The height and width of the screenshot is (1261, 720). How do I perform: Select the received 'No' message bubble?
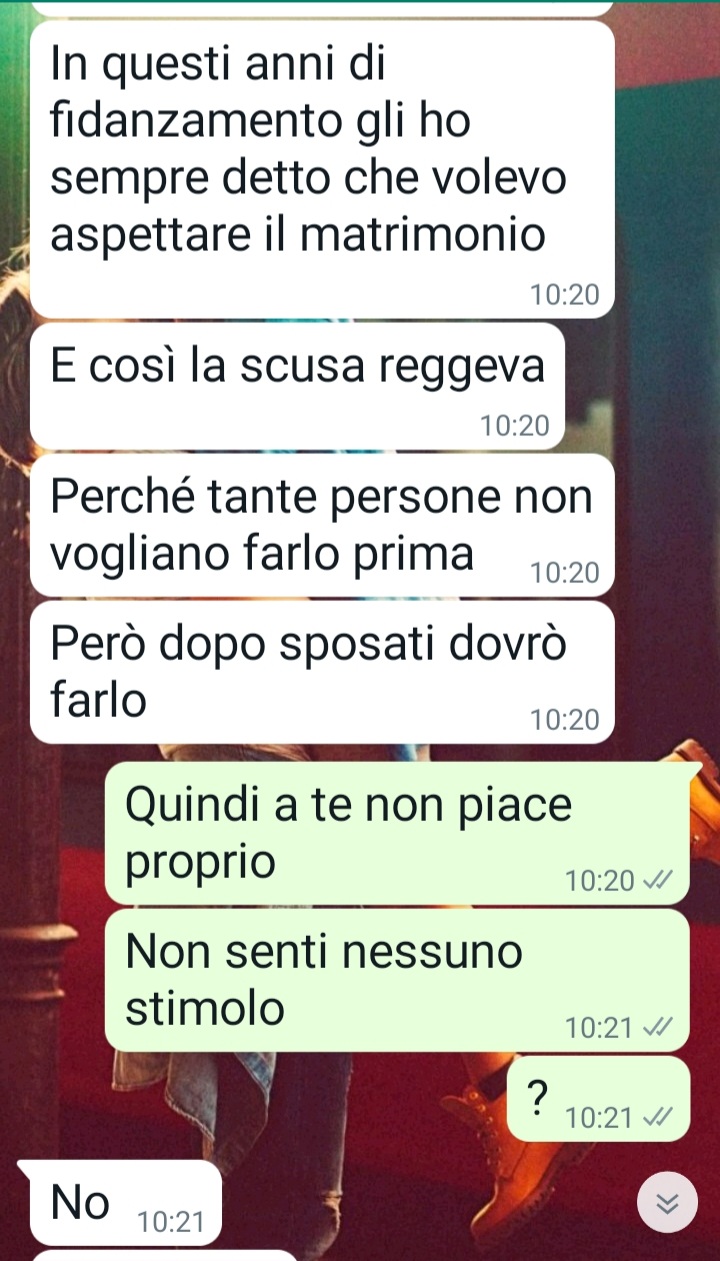pyautogui.click(x=120, y=1203)
